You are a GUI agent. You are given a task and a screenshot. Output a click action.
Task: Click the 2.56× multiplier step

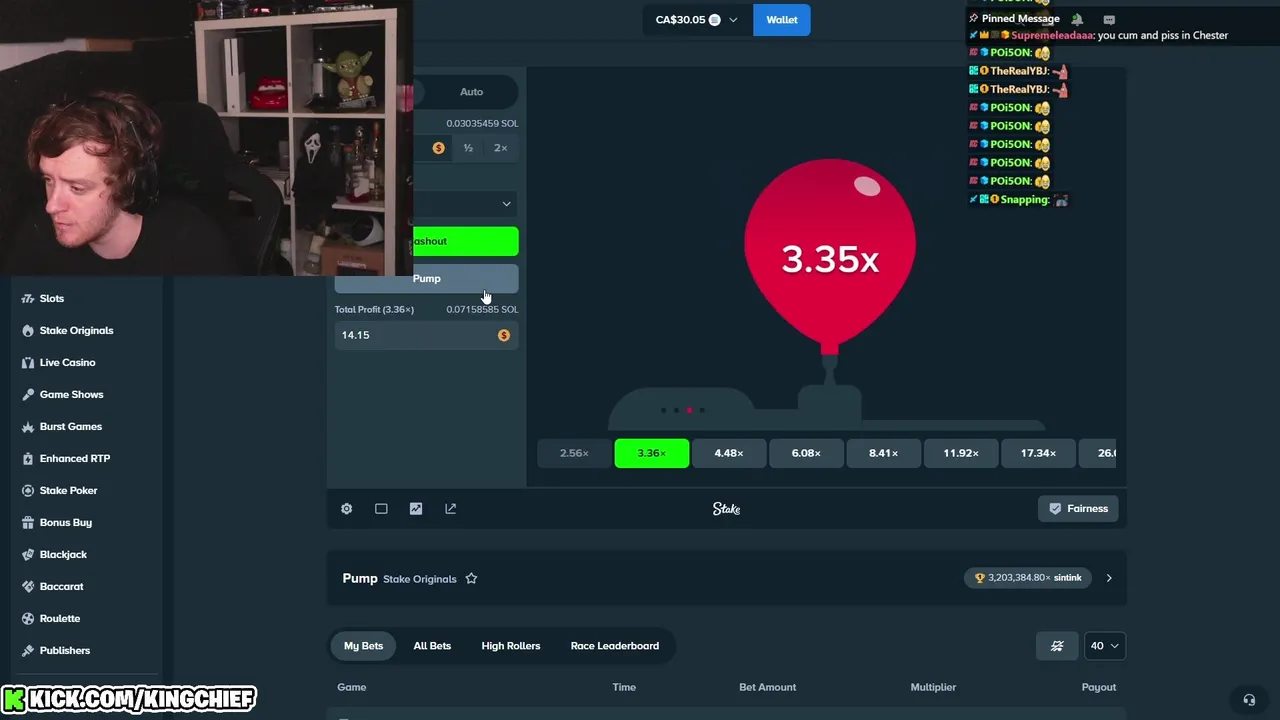[574, 453]
